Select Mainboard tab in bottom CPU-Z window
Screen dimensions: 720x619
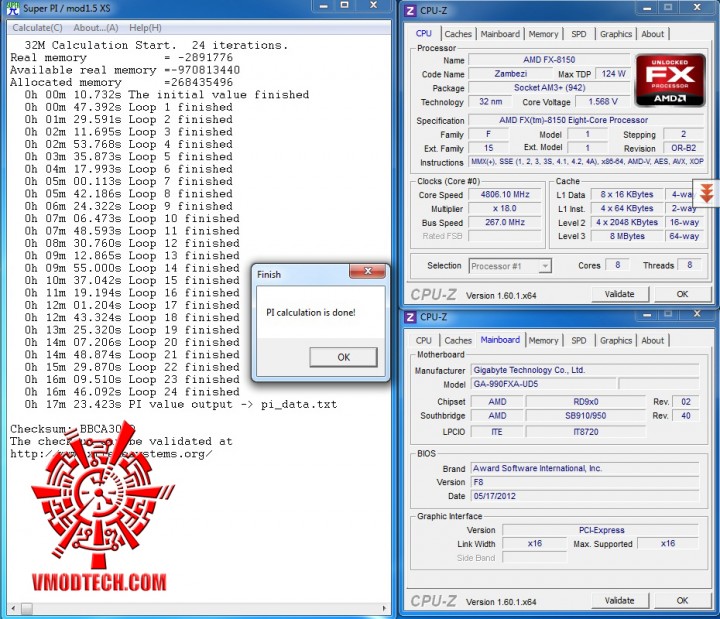tap(500, 340)
